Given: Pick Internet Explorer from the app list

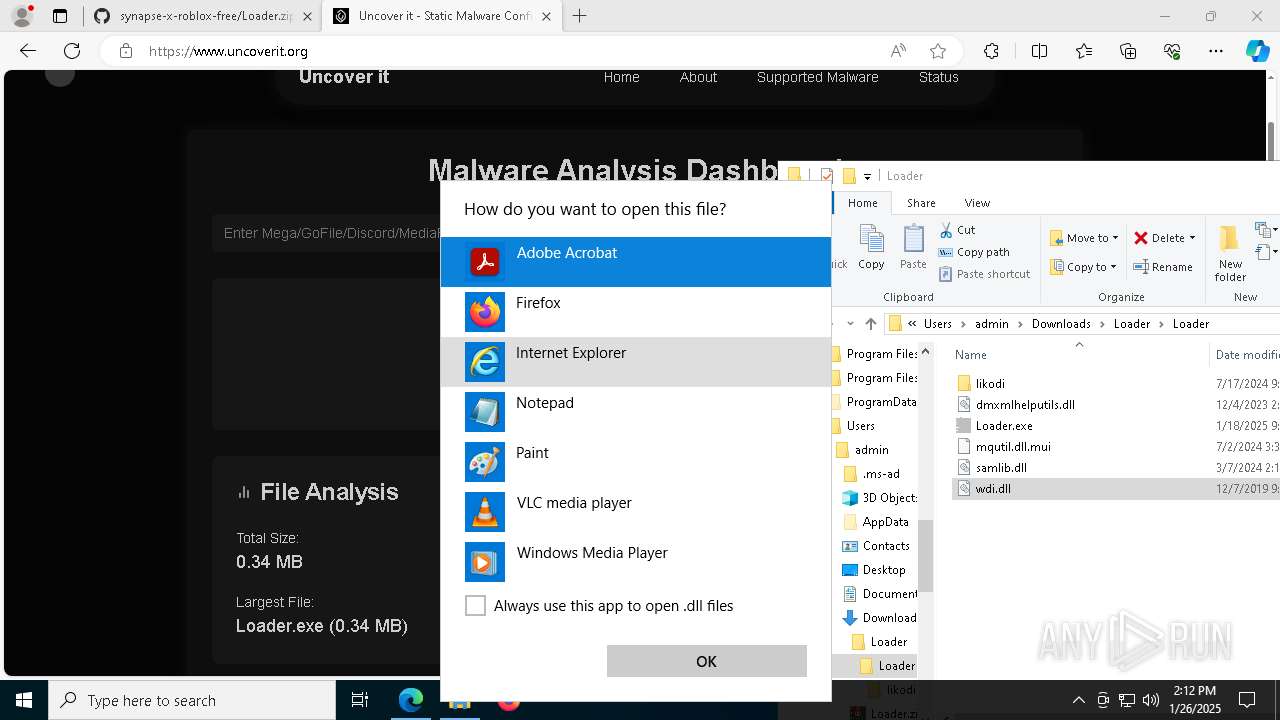Looking at the screenshot, I should point(636,362).
